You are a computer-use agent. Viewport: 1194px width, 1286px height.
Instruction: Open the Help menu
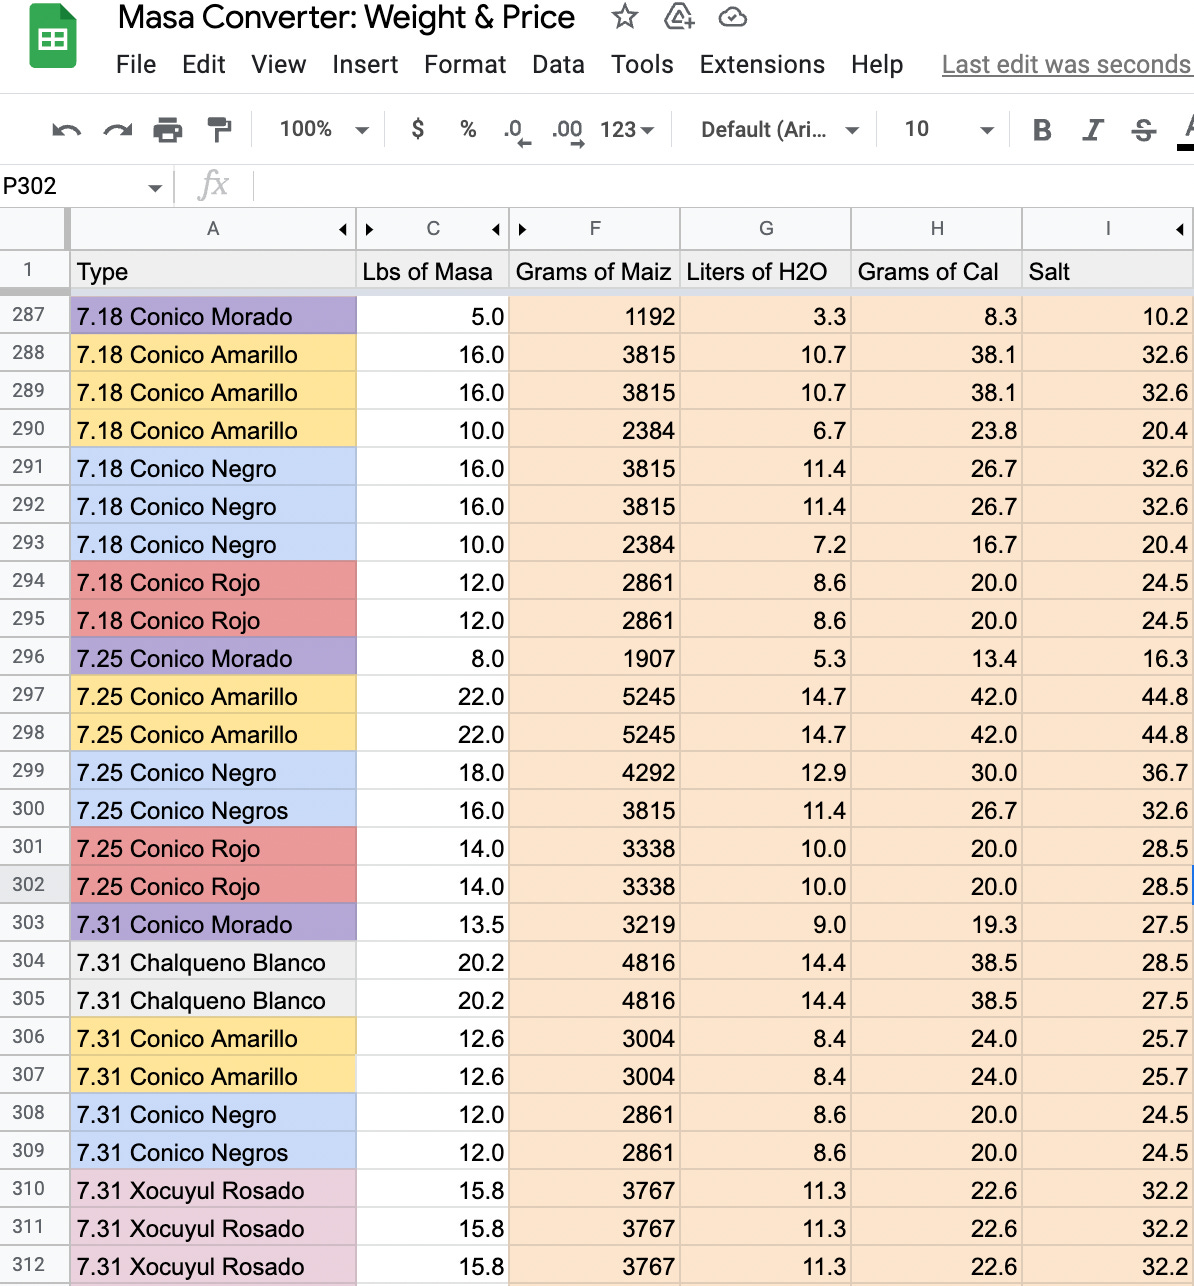tap(877, 64)
